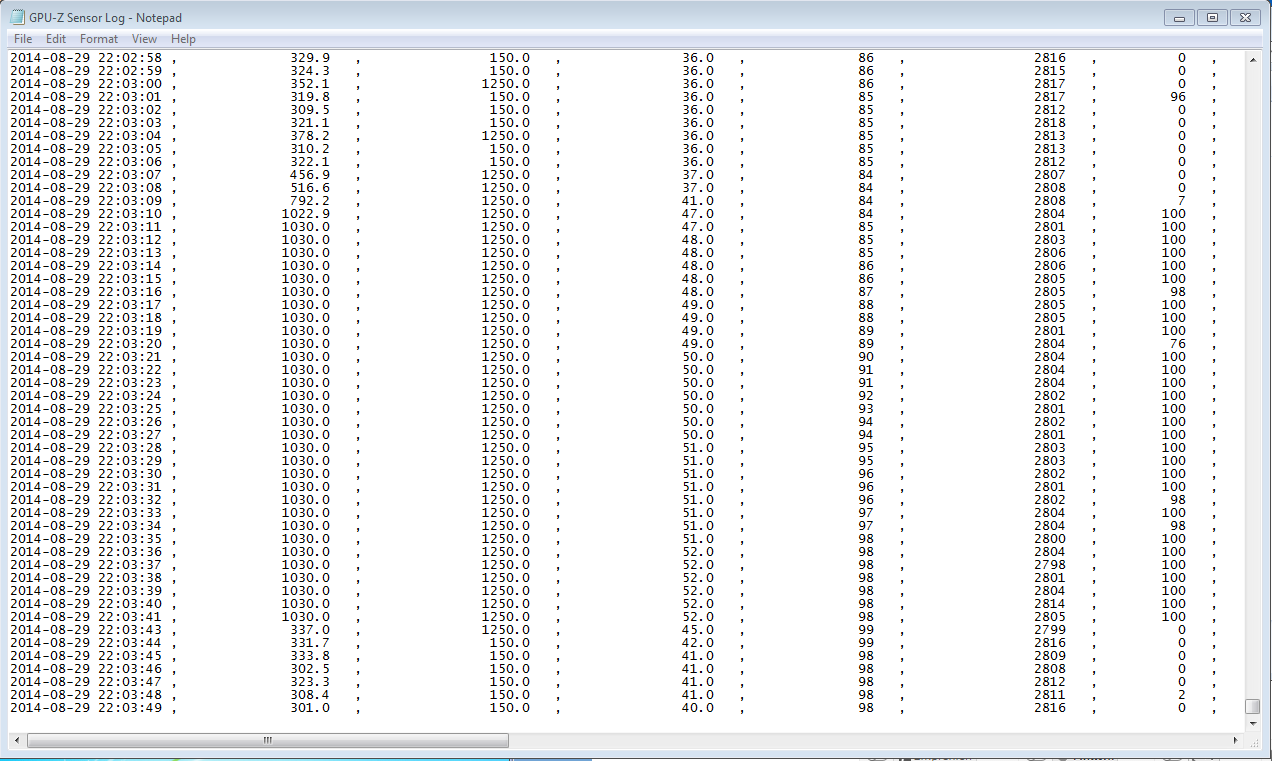Open the Format menu

click(x=99, y=39)
